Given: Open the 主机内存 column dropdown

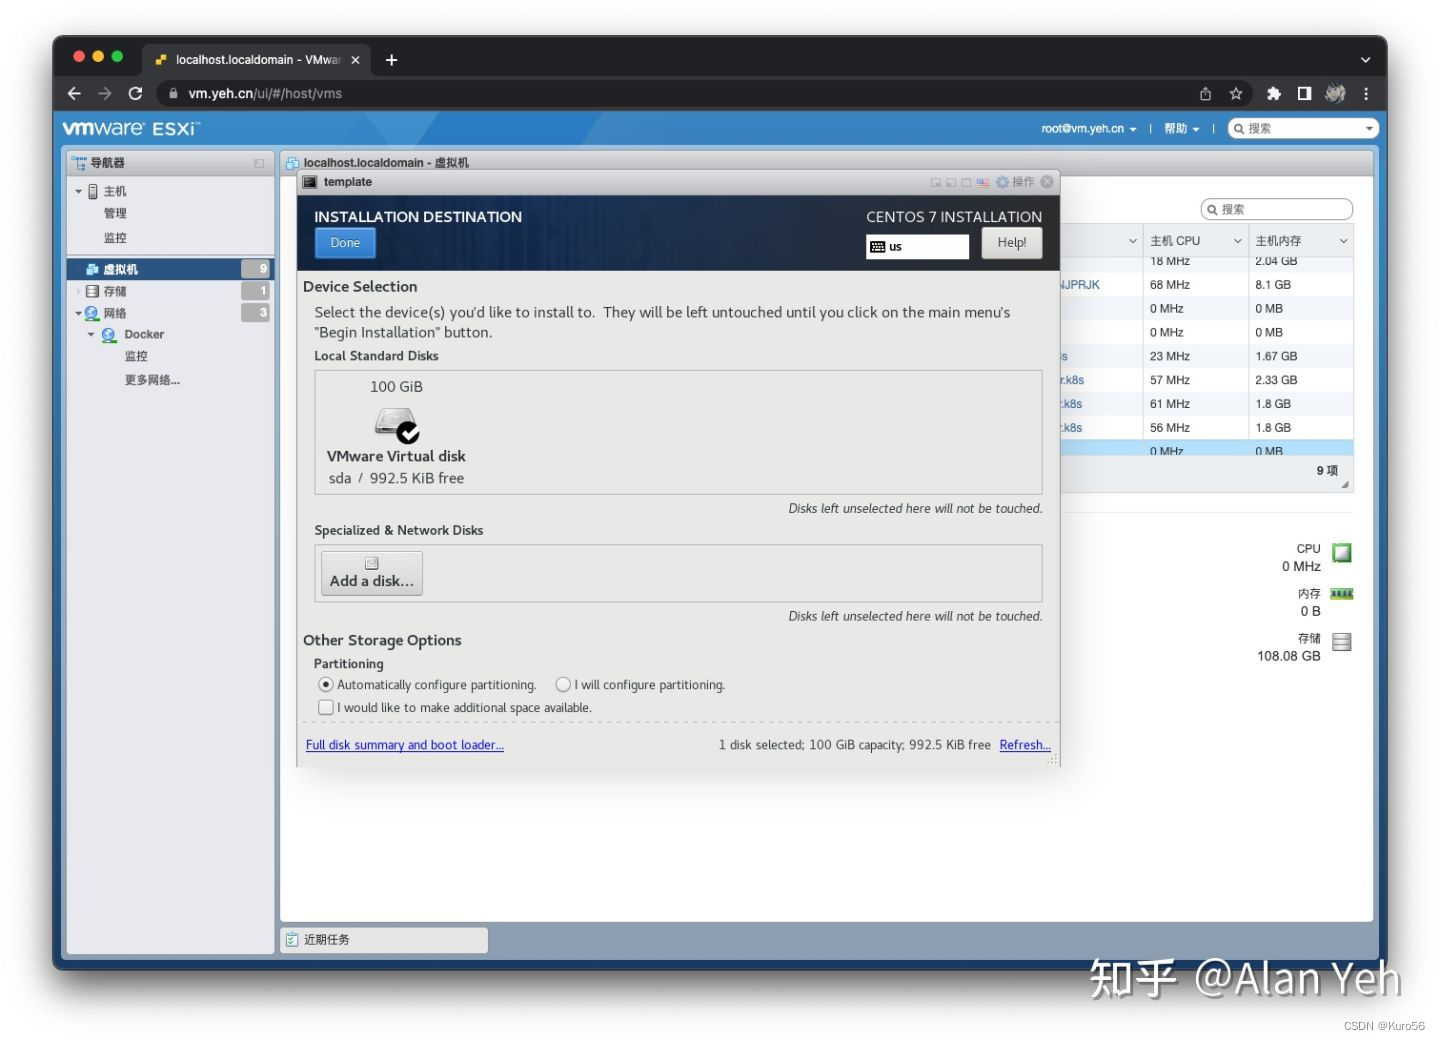Looking at the screenshot, I should 1343,241.
